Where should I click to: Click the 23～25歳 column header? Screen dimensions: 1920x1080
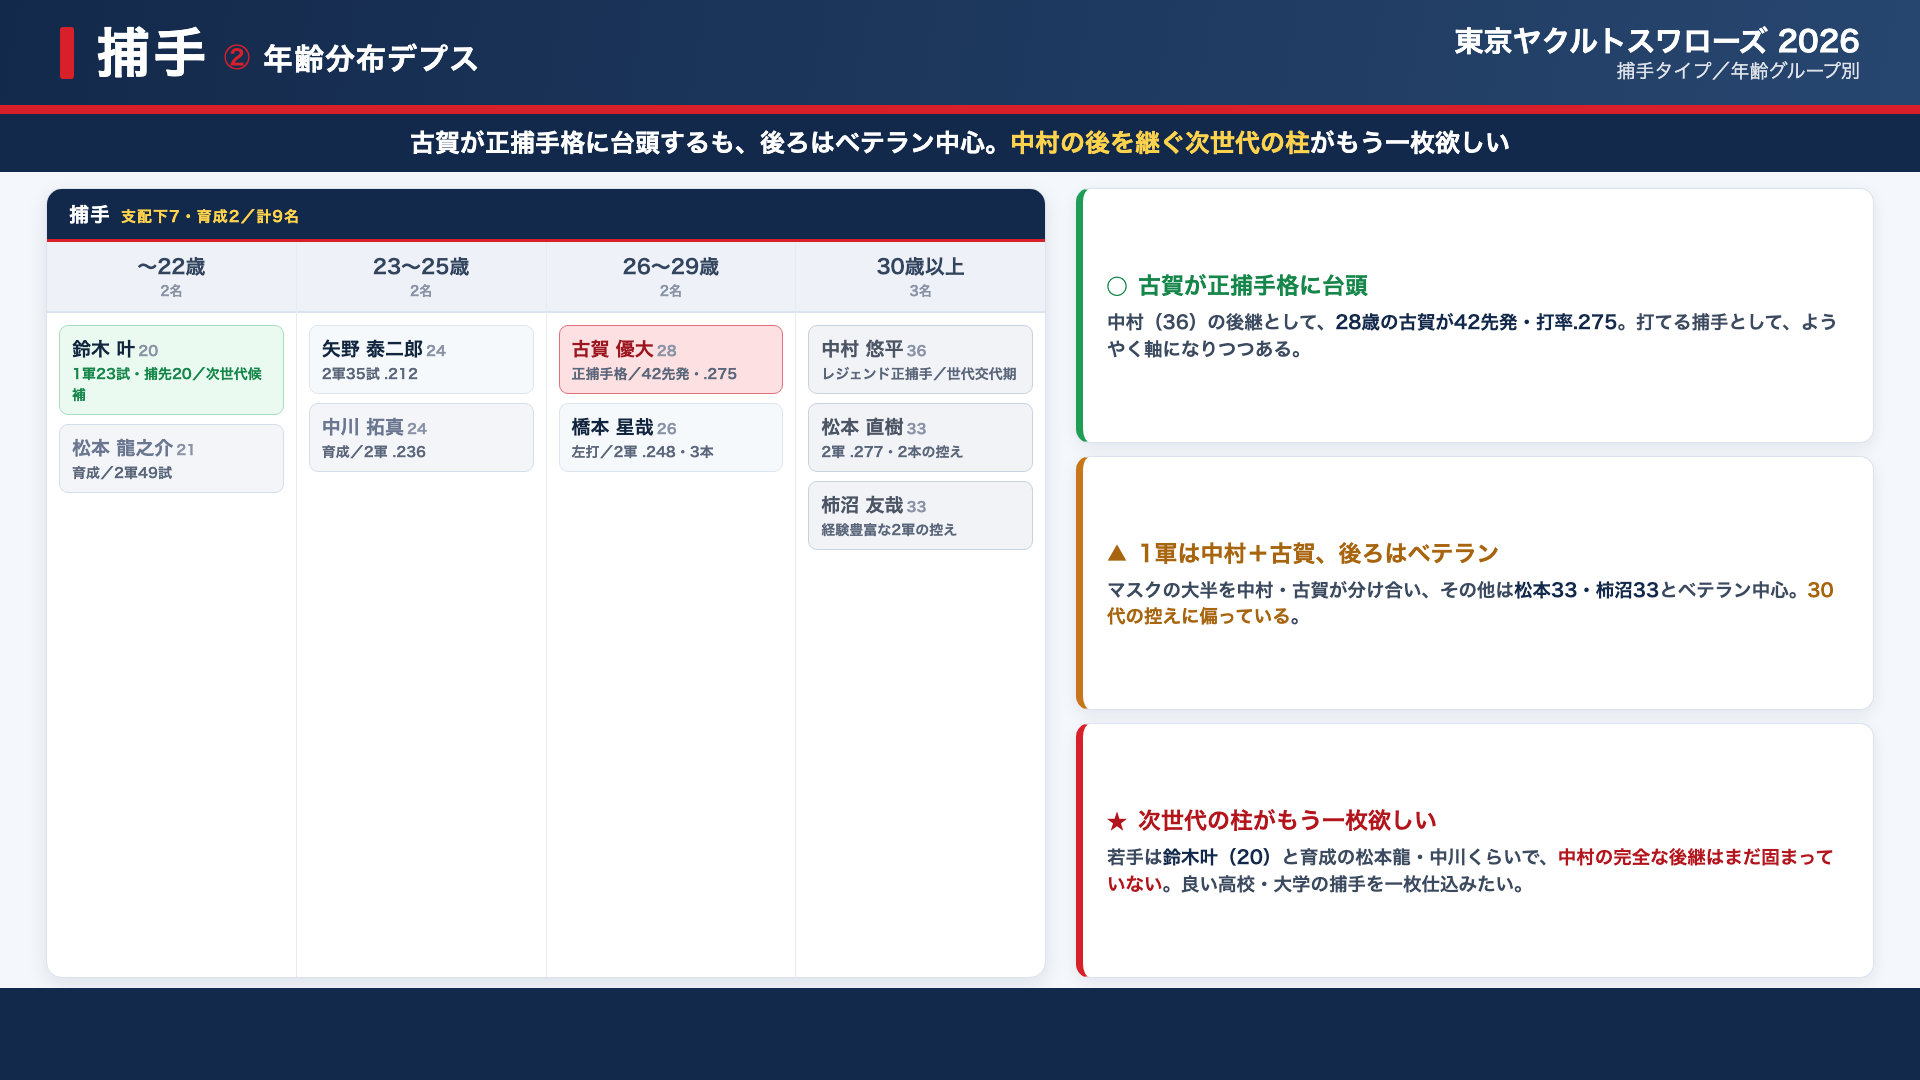pos(421,276)
